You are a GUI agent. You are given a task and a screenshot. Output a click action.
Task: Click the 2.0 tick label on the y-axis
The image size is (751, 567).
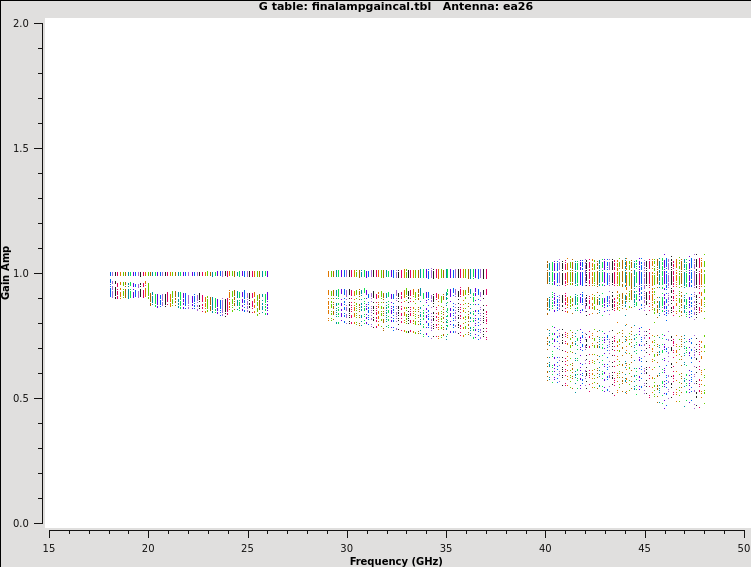click(x=21, y=23)
